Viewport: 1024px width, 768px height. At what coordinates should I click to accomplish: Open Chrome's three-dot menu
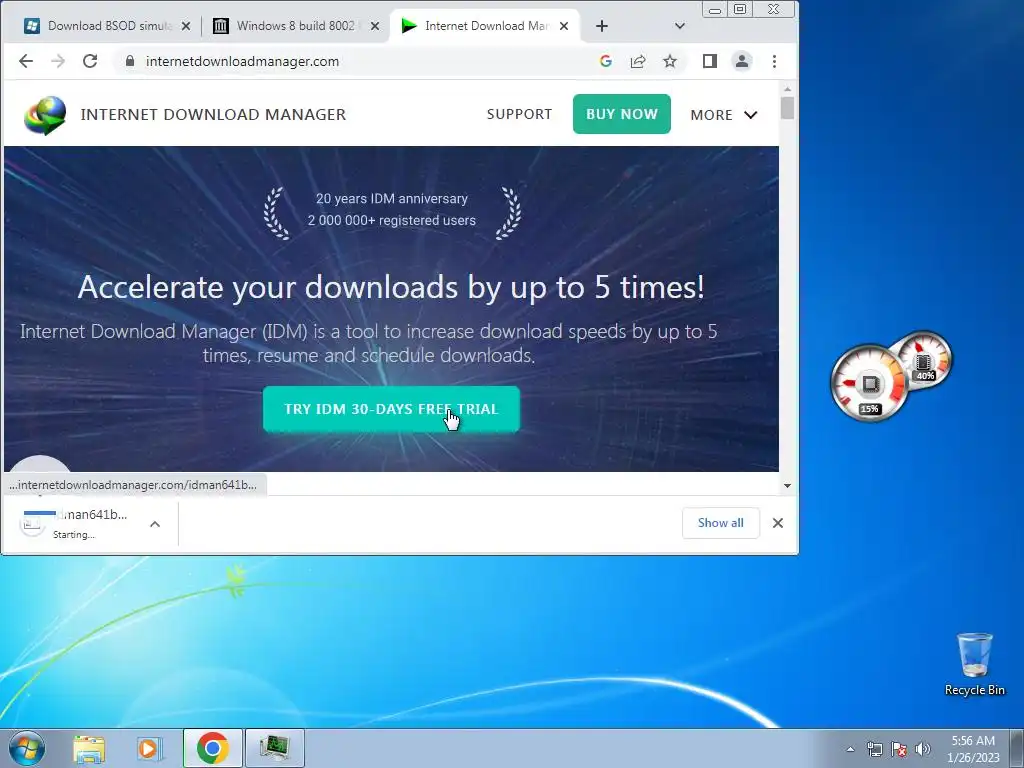775,61
